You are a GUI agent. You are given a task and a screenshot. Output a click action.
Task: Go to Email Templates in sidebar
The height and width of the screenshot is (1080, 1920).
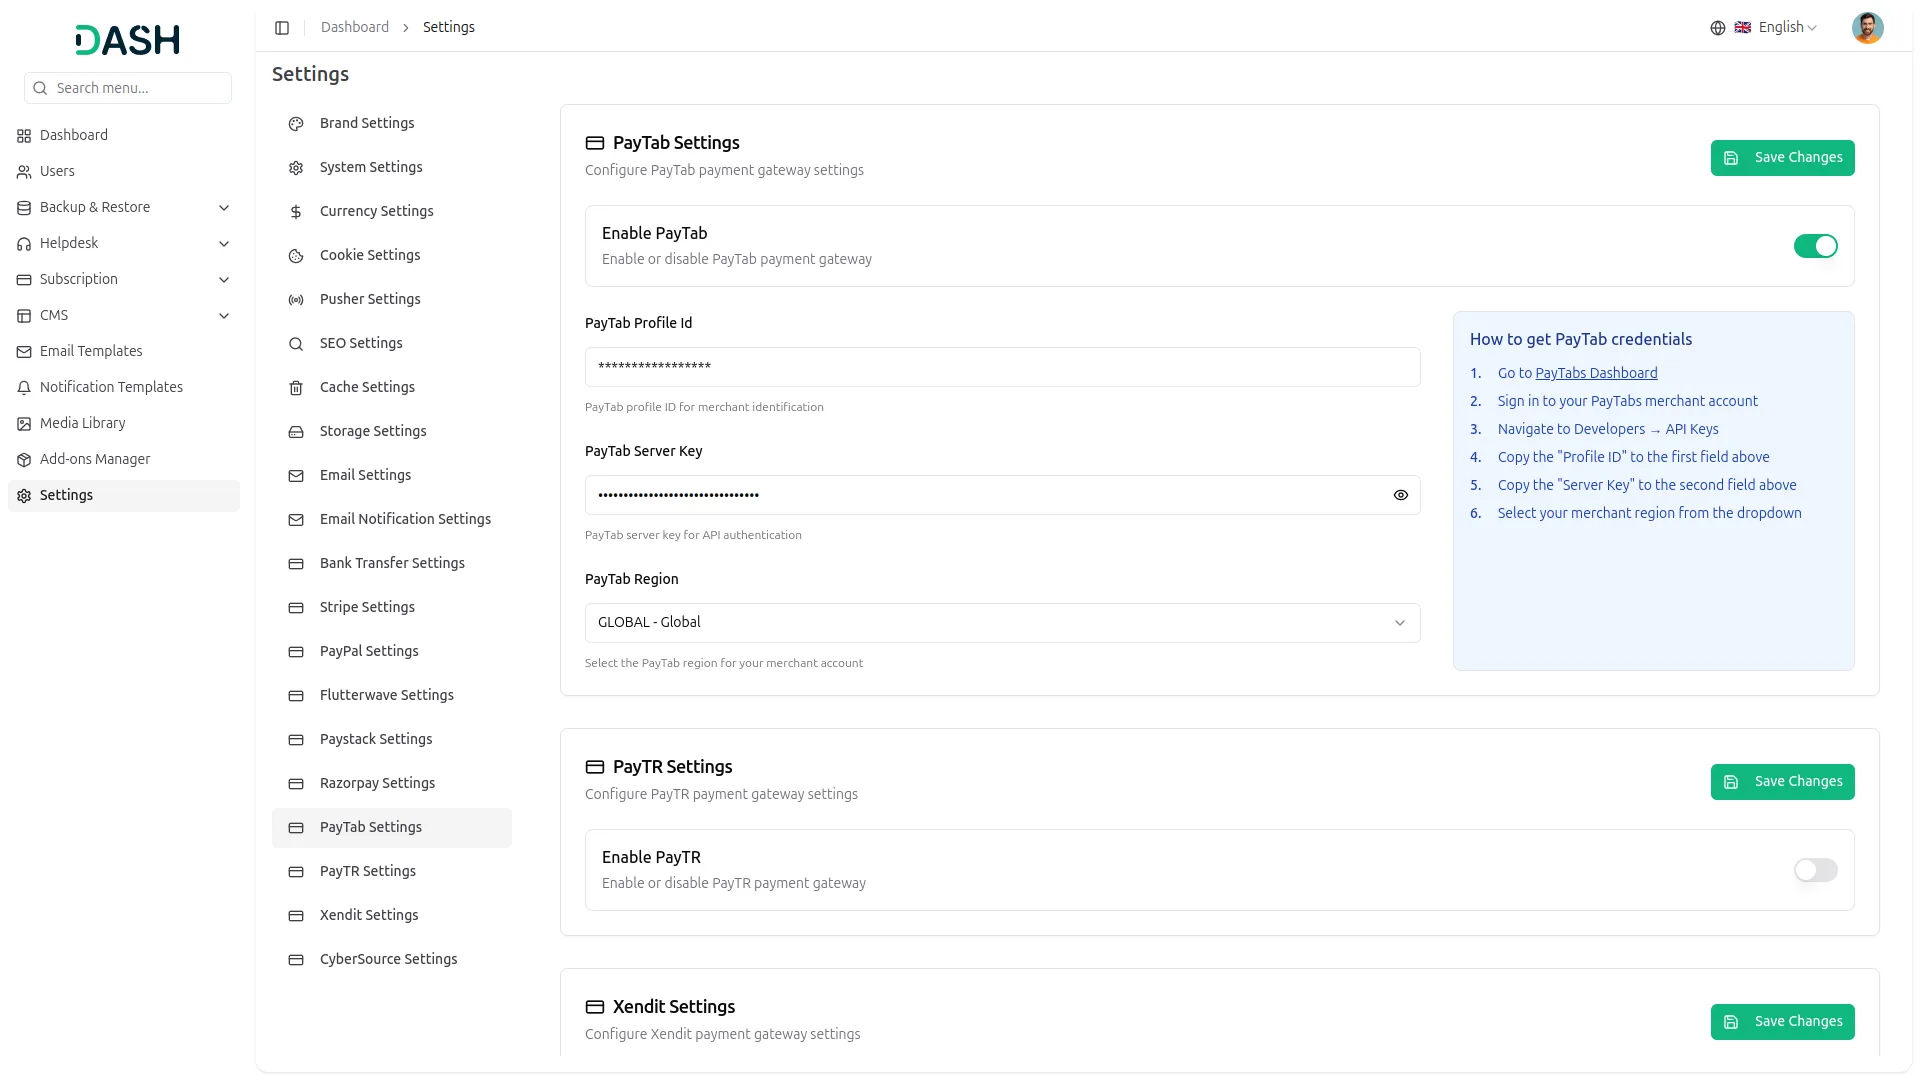pyautogui.click(x=91, y=351)
